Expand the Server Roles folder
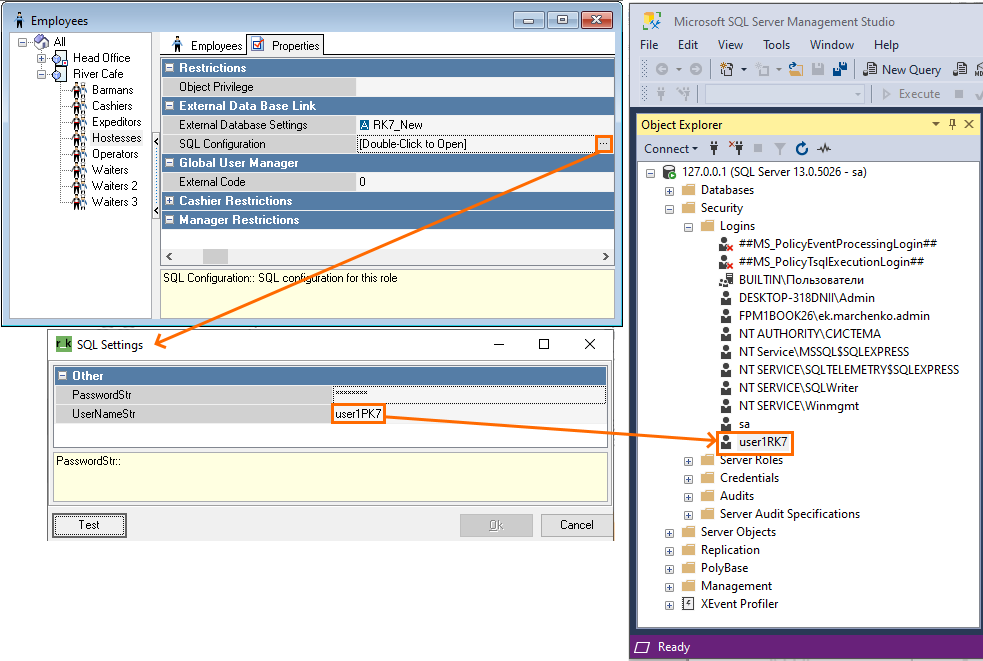The image size is (983, 661). point(688,461)
